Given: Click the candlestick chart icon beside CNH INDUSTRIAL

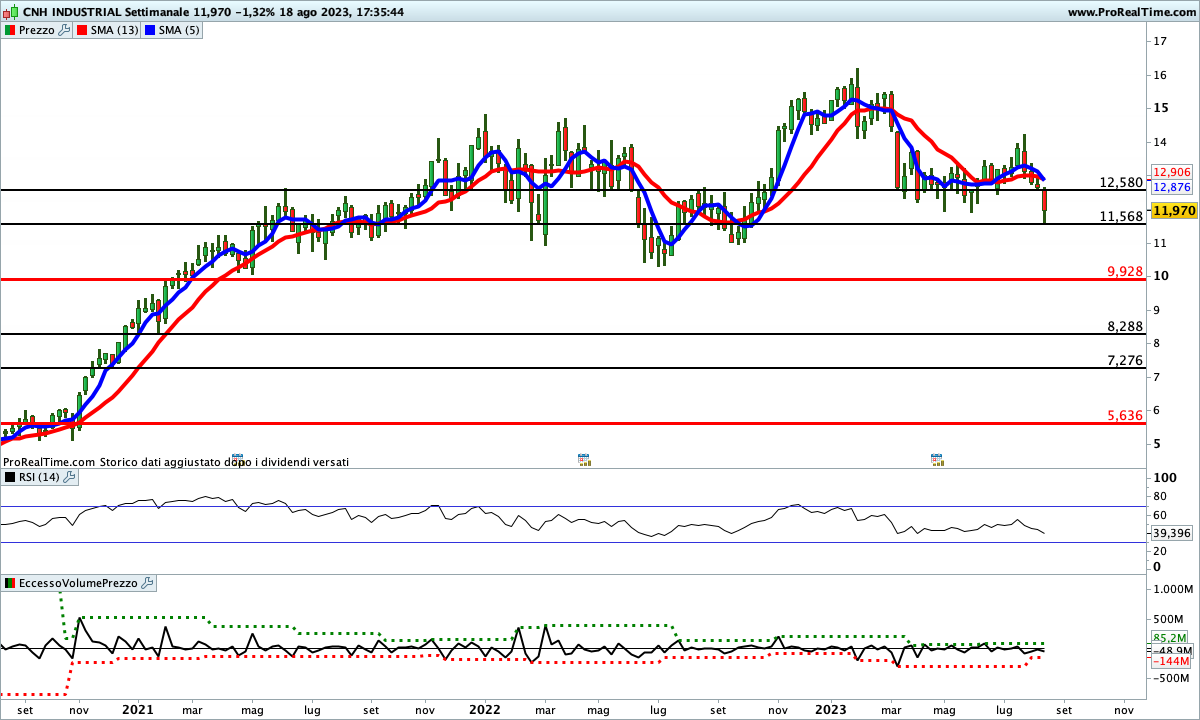Looking at the screenshot, I should point(10,12).
